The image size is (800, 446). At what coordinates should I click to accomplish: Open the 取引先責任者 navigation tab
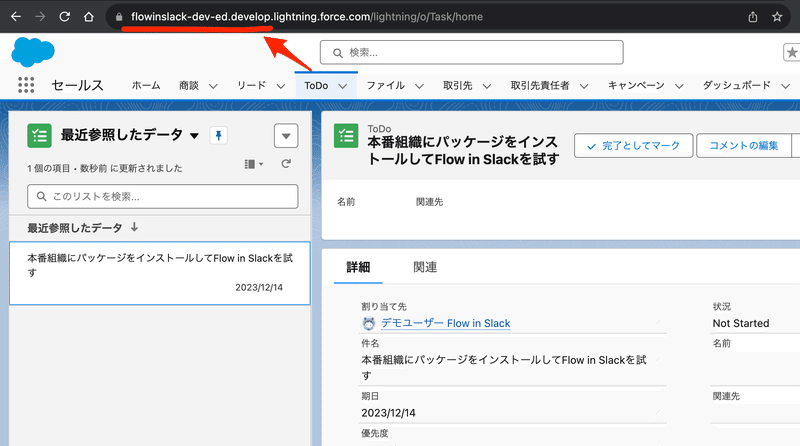tap(540, 85)
